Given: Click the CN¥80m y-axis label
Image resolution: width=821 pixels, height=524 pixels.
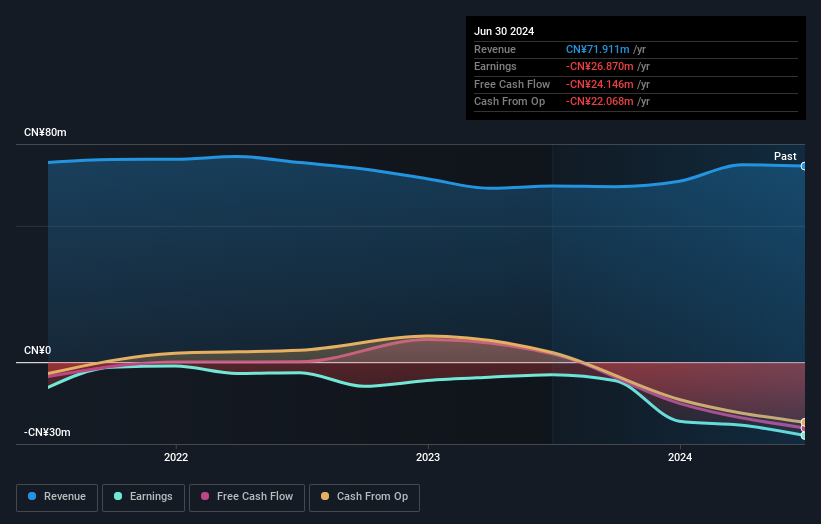Looking at the screenshot, I should pos(45,132).
